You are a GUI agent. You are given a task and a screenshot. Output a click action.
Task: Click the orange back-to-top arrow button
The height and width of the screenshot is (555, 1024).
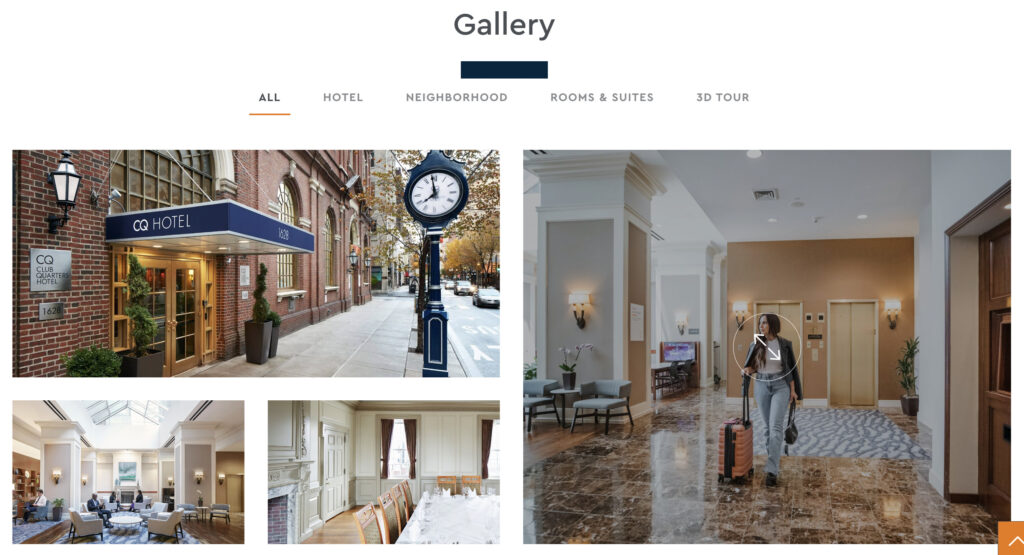pos(1011,538)
